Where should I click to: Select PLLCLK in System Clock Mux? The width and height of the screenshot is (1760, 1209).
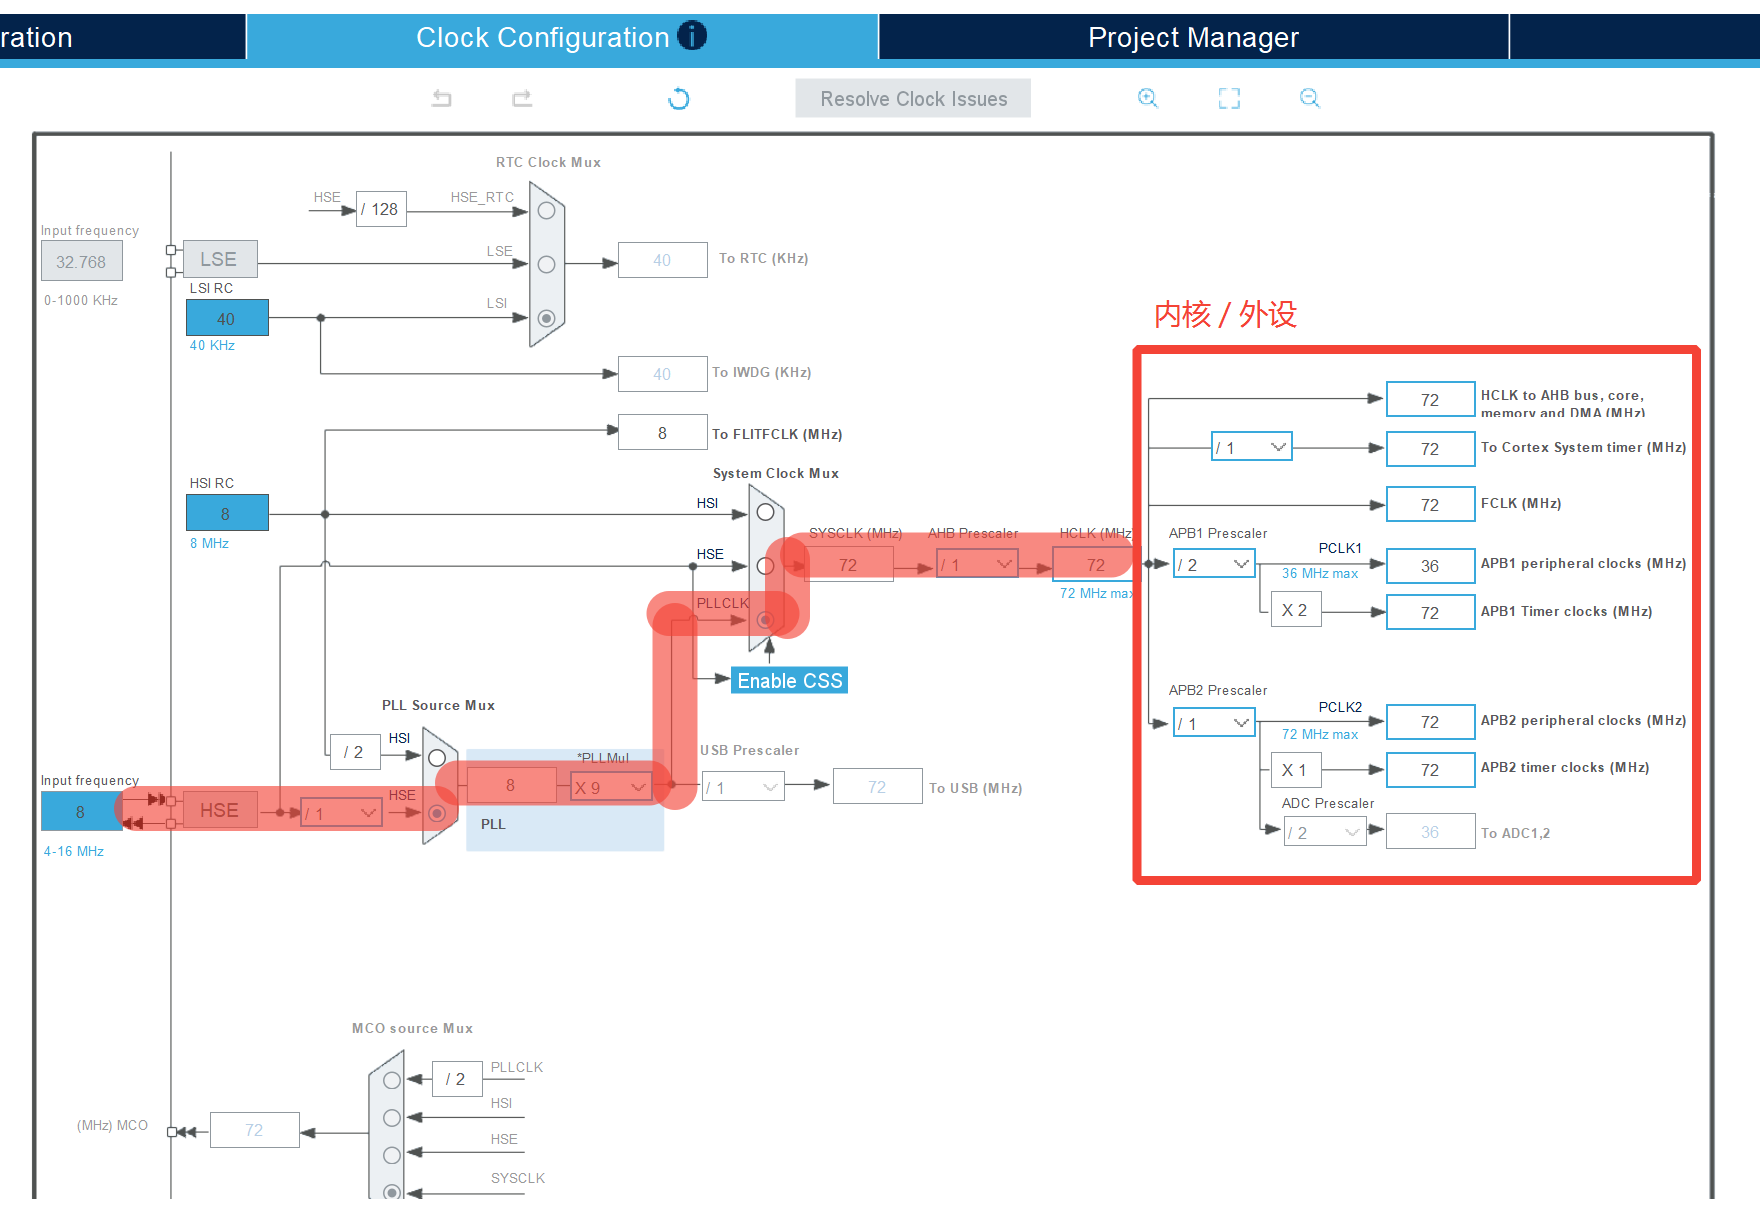765,620
